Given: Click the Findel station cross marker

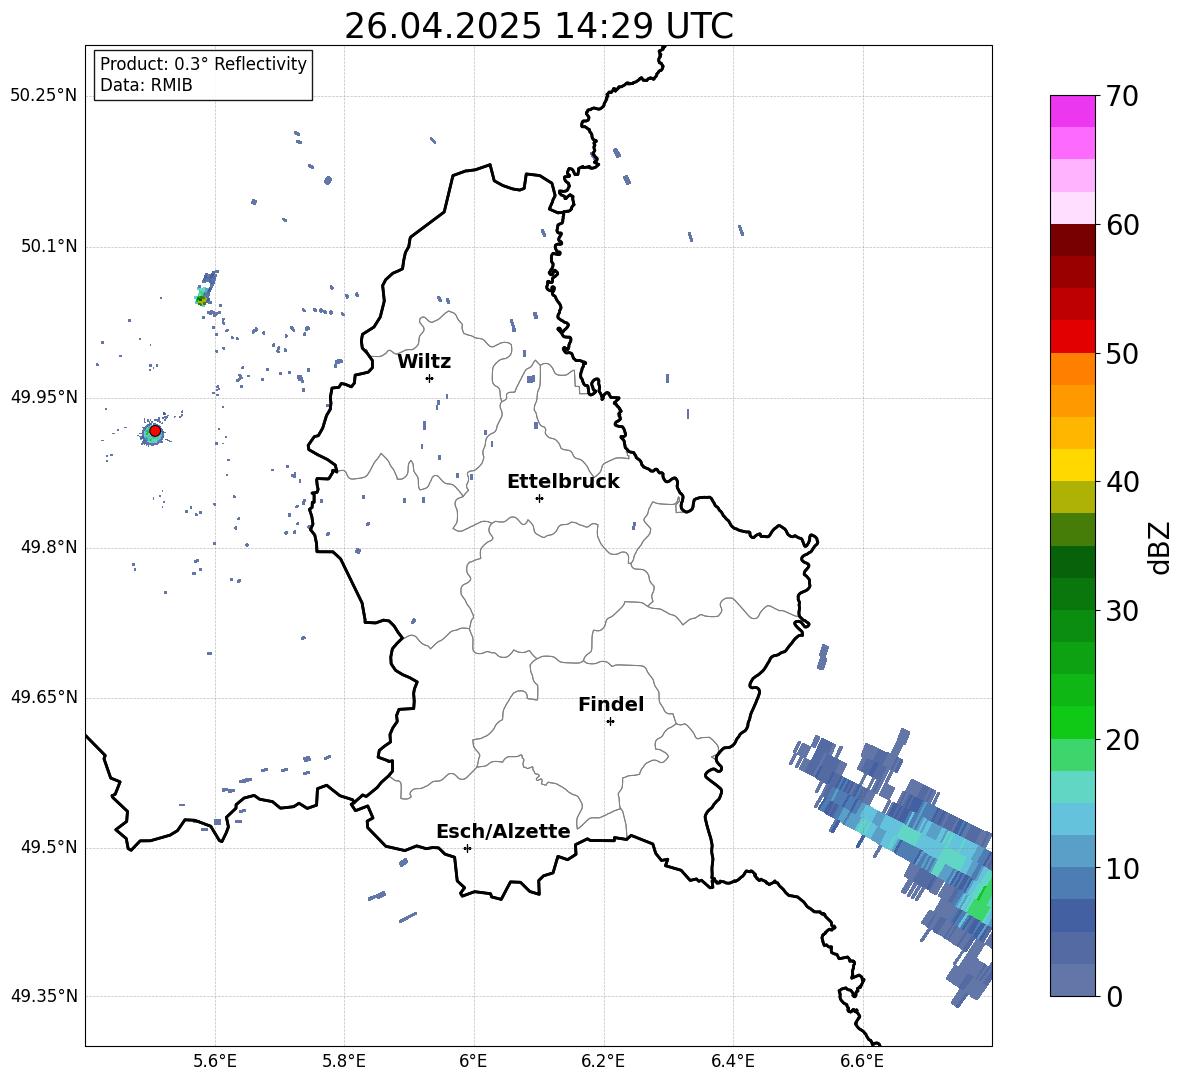Looking at the screenshot, I should click(610, 722).
